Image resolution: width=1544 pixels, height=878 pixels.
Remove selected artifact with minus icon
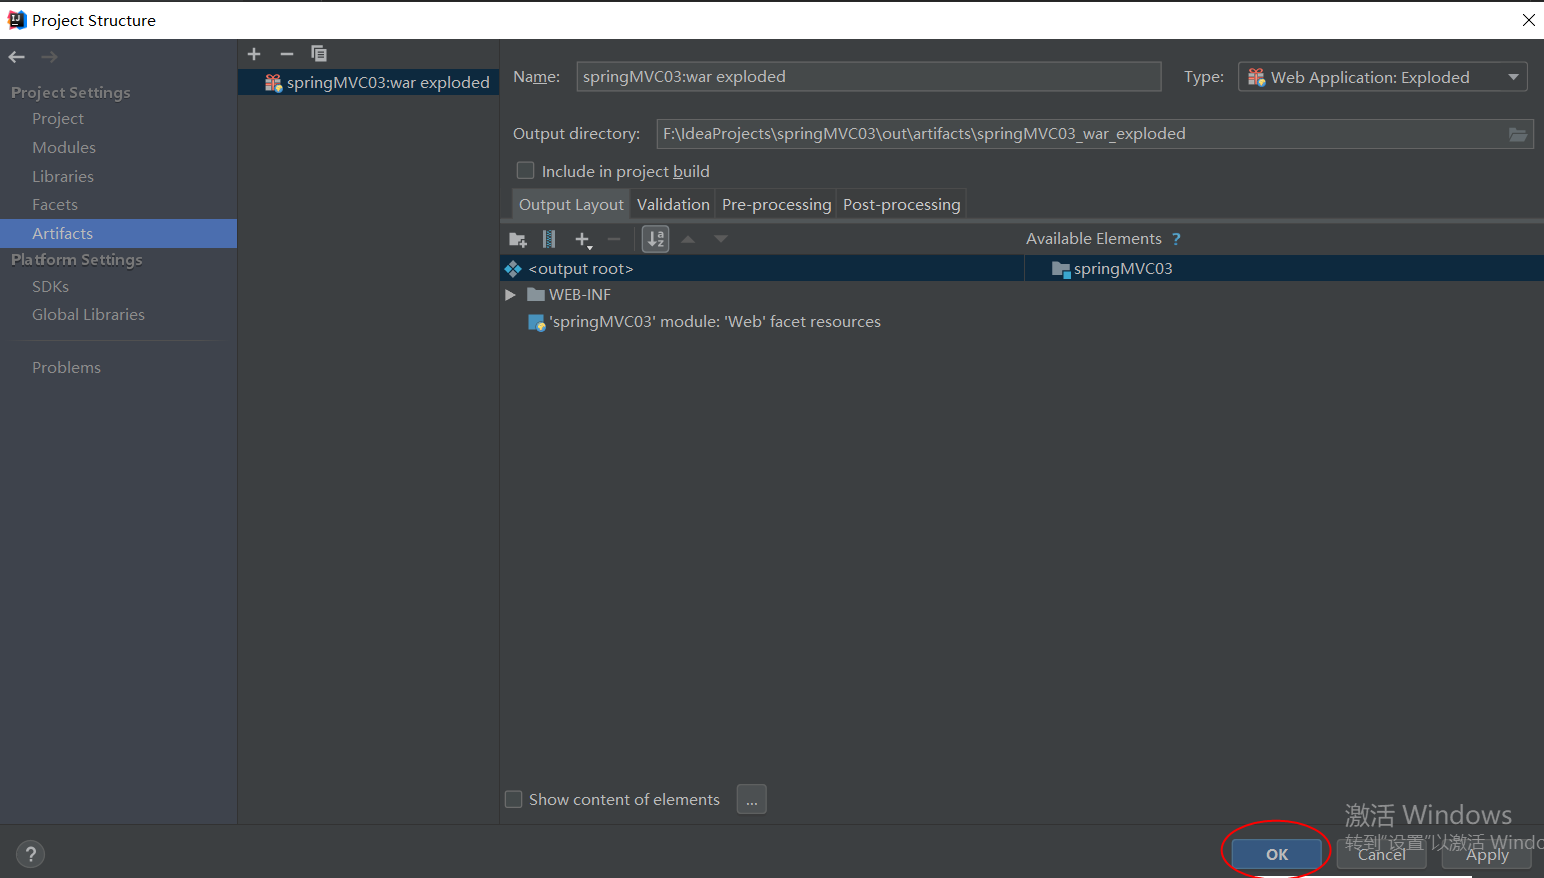click(x=287, y=54)
